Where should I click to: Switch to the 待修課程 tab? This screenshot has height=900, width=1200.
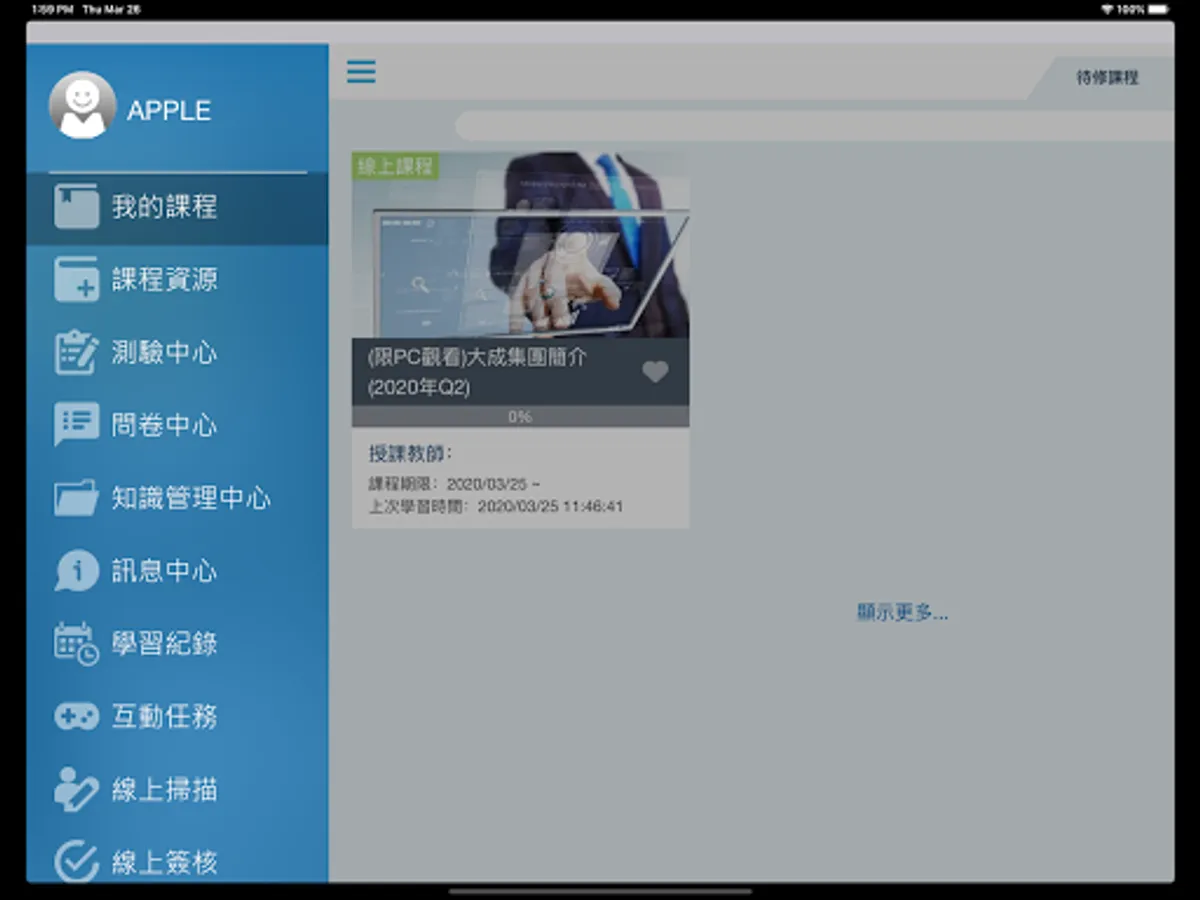[1106, 78]
